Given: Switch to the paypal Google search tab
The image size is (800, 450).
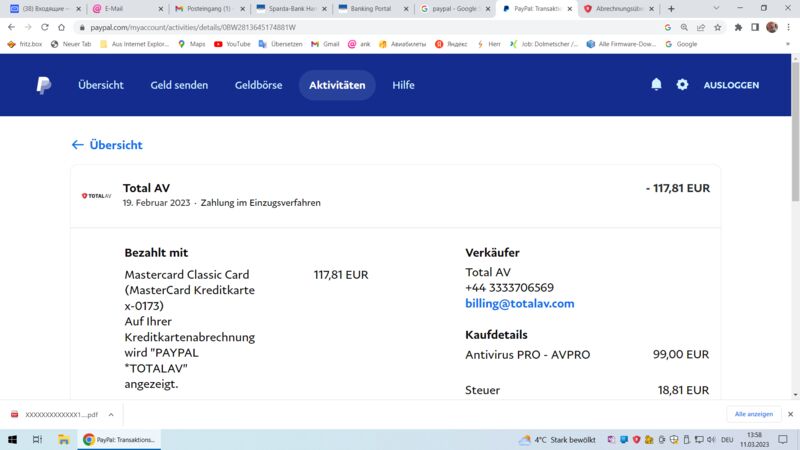Looking at the screenshot, I should click(454, 9).
